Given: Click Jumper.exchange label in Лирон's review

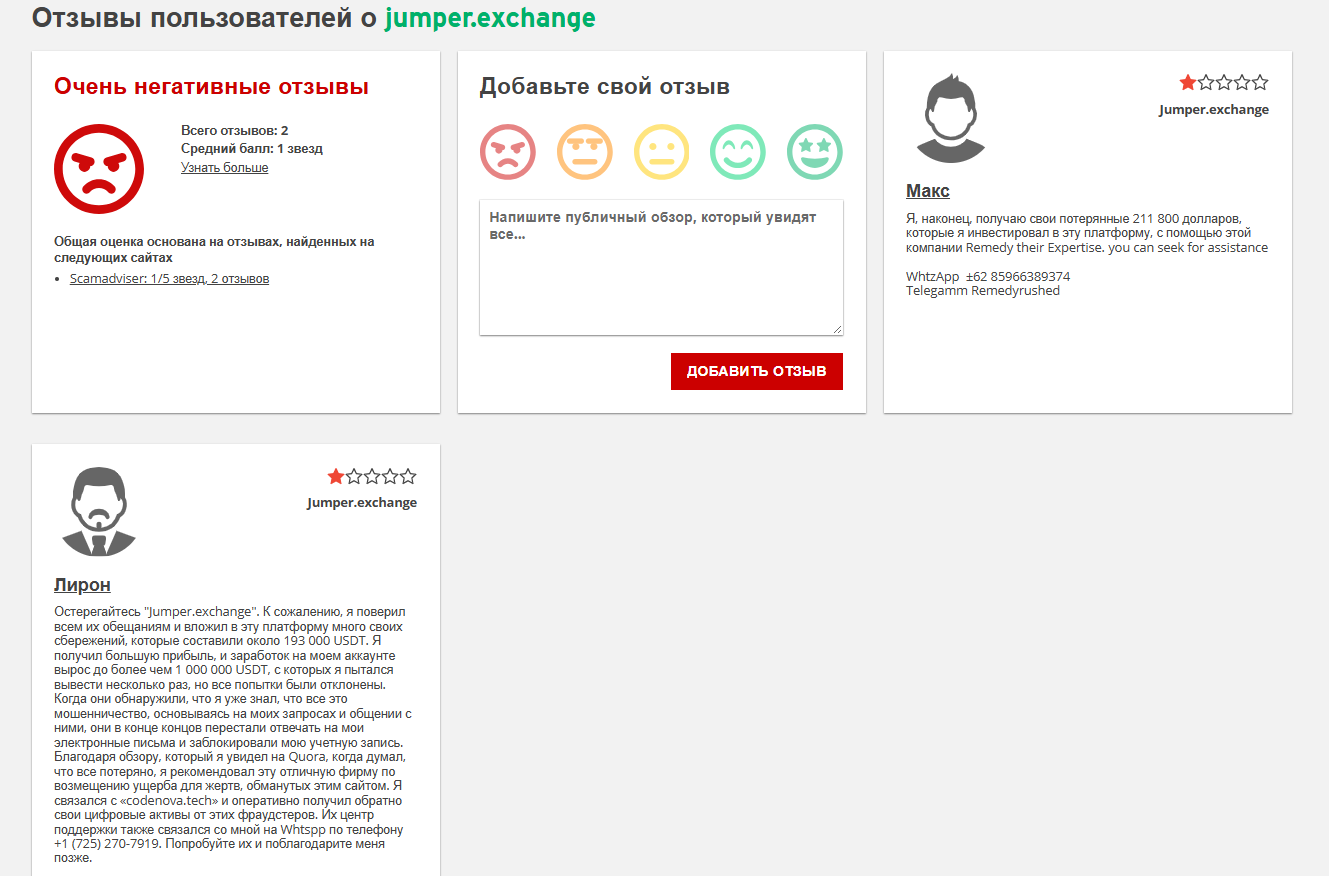Looking at the screenshot, I should point(362,503).
